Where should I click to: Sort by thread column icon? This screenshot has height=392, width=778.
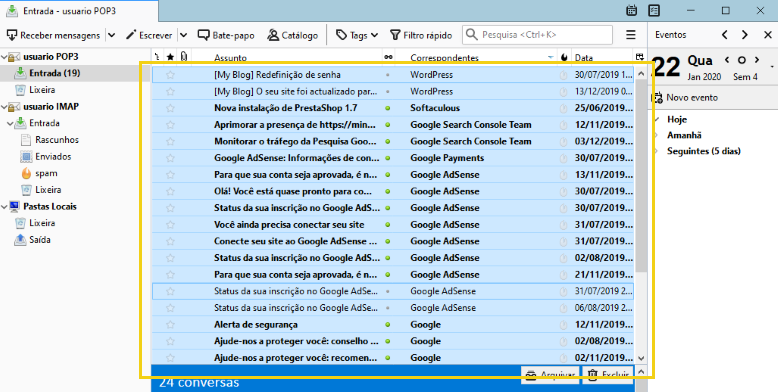click(157, 58)
